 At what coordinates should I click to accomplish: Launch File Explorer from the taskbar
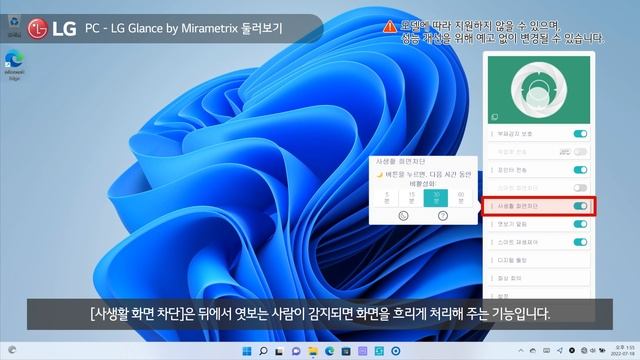click(x=313, y=351)
